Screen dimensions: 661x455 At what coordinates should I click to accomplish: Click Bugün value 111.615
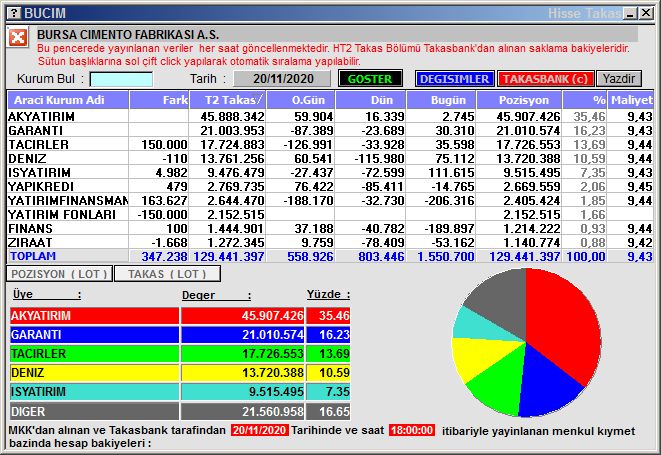(x=451, y=172)
